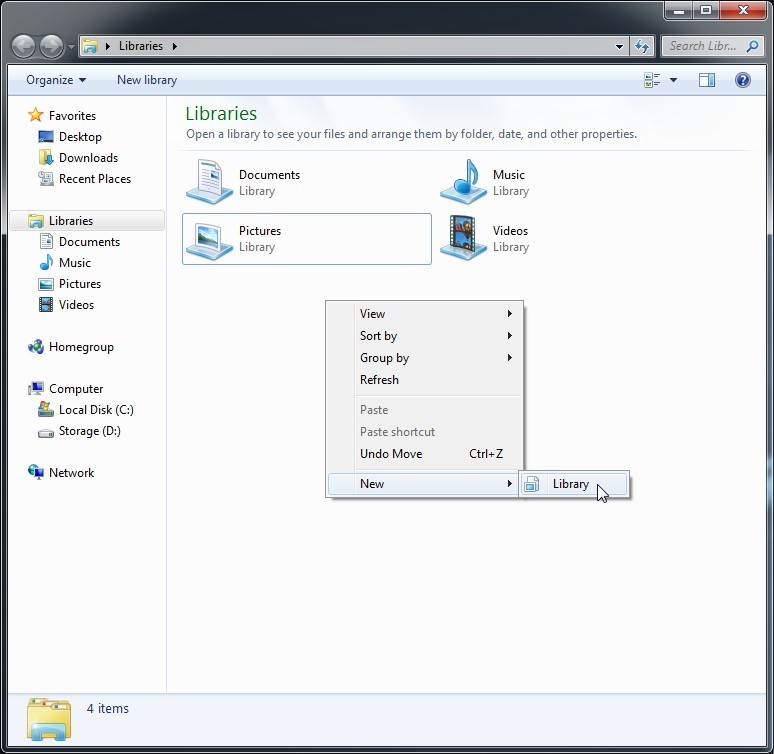Open the Music library icon
This screenshot has height=754, width=774.
pos(463,182)
